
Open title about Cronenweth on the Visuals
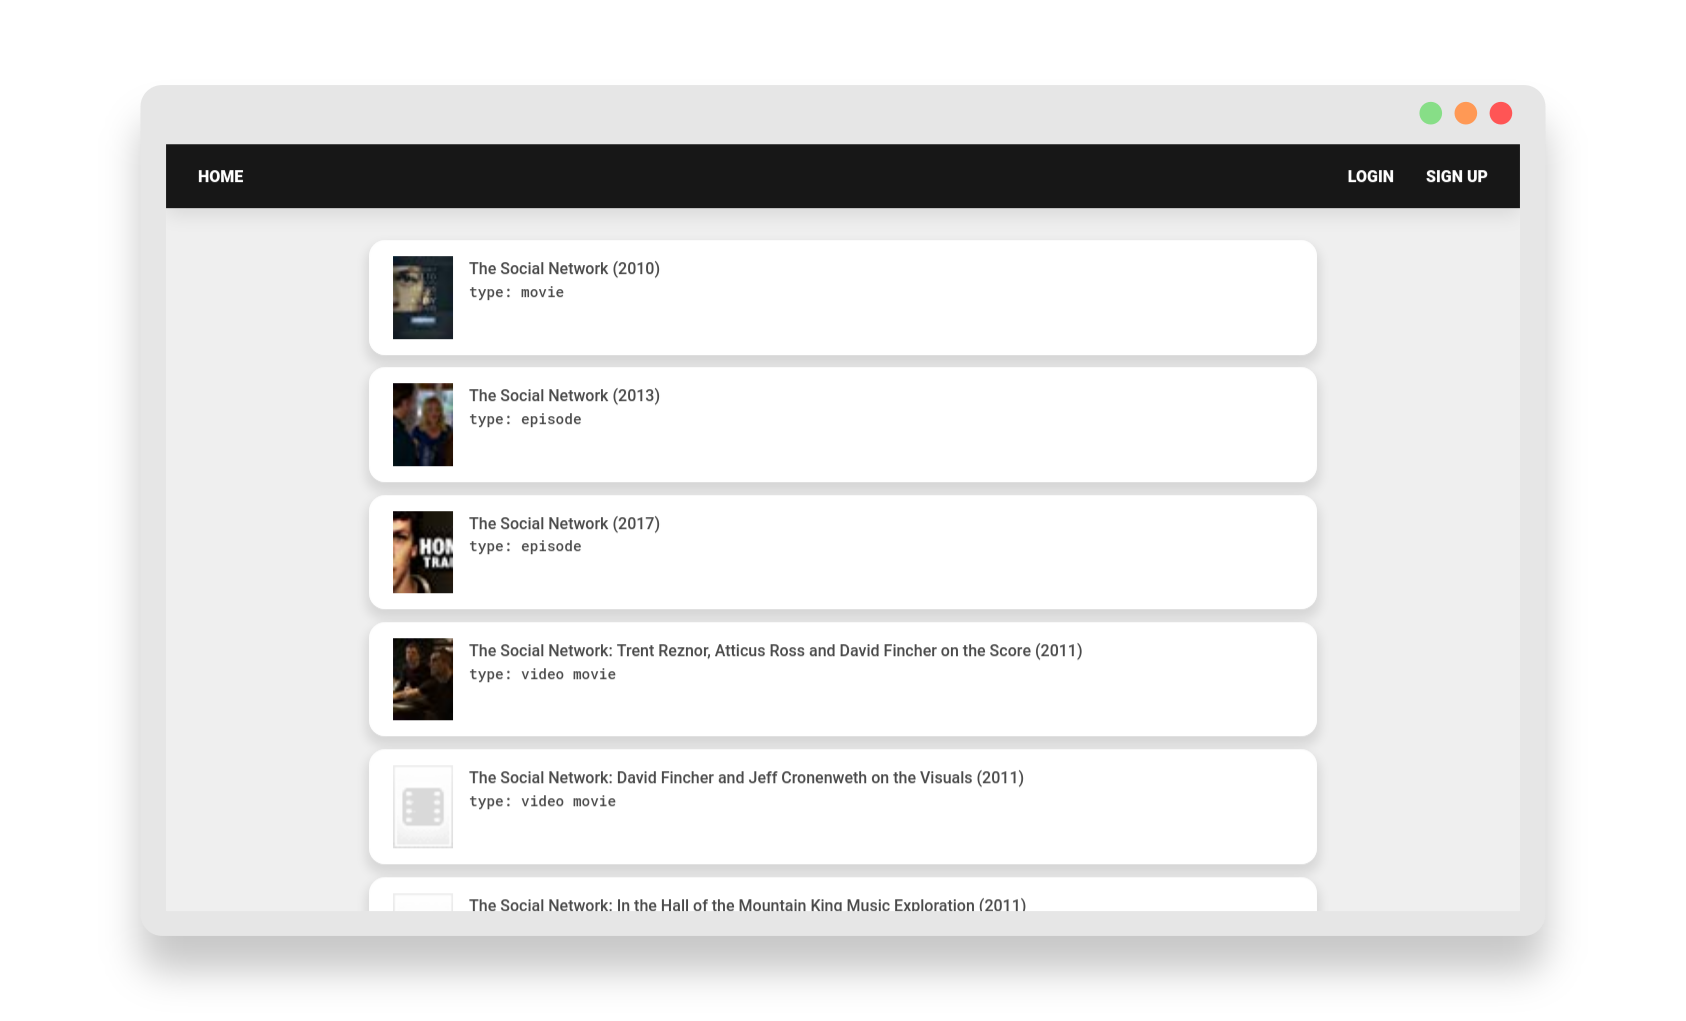[746, 777]
